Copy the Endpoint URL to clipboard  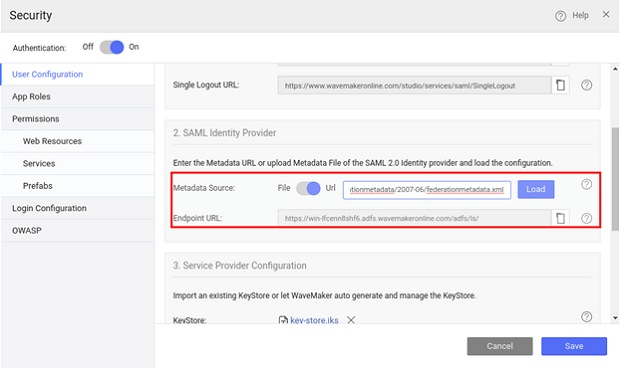point(560,218)
